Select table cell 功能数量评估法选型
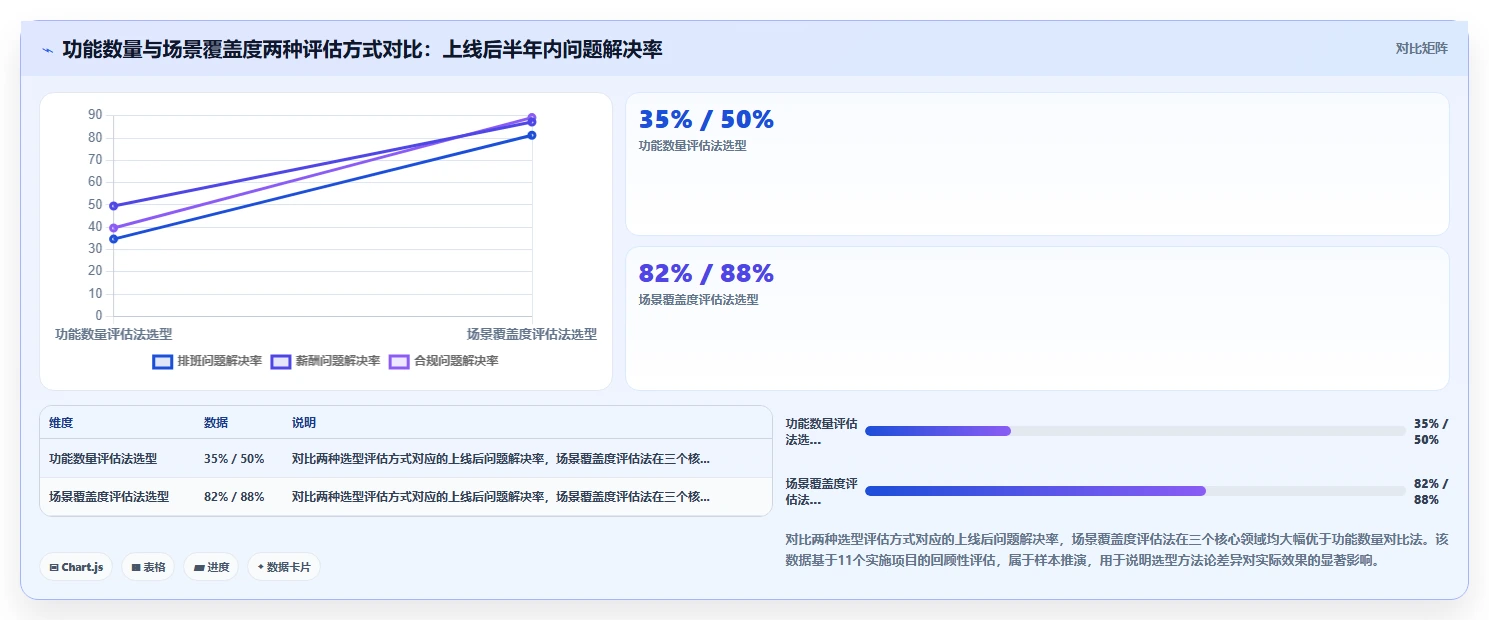Screen dimensions: 1489x620 coord(103,459)
